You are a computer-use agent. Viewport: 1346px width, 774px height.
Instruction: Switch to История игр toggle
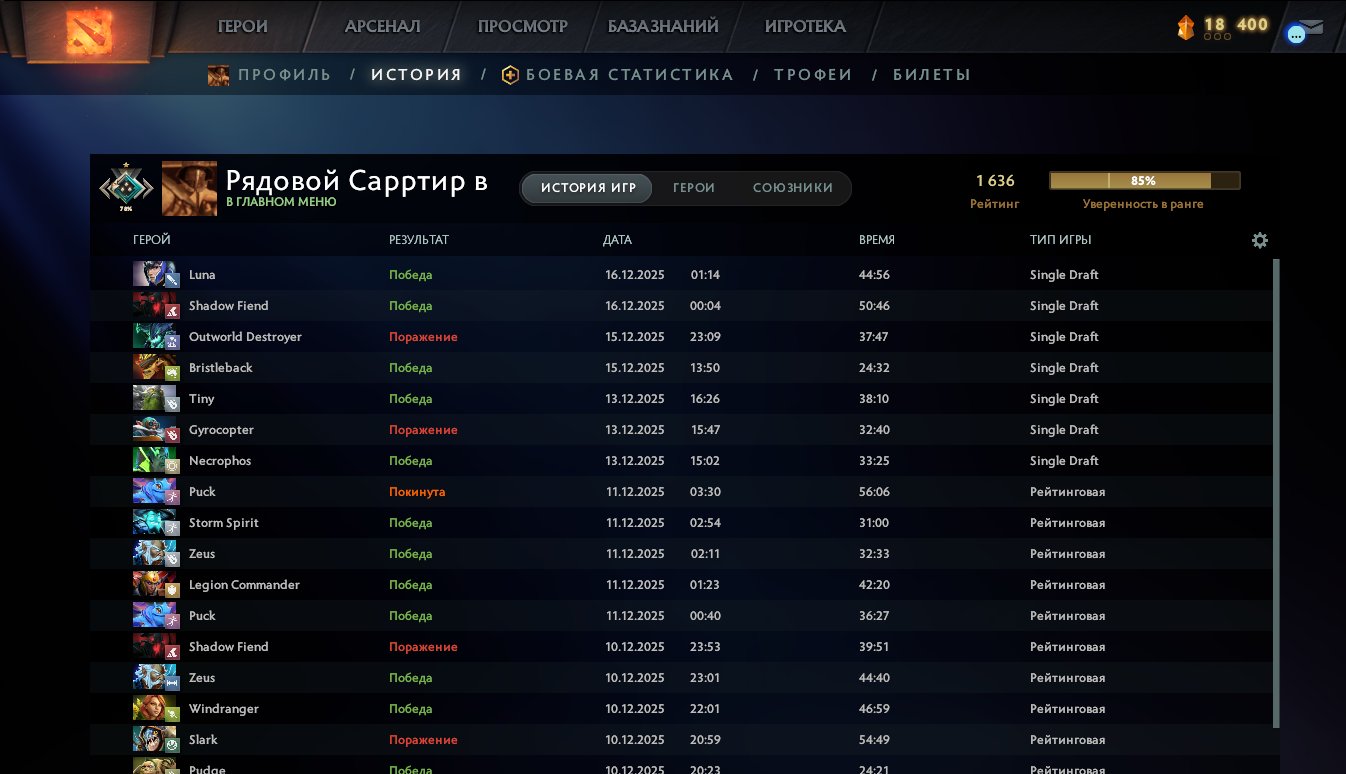(x=588, y=188)
